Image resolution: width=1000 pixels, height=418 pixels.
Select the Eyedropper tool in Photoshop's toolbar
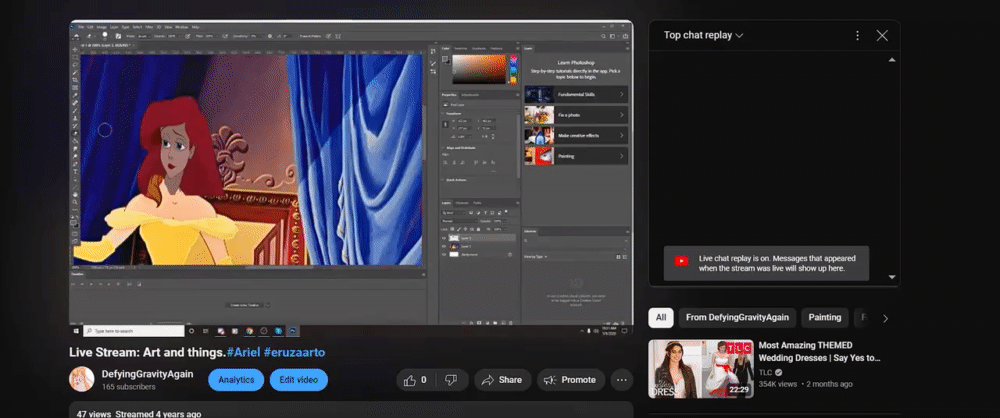click(75, 95)
